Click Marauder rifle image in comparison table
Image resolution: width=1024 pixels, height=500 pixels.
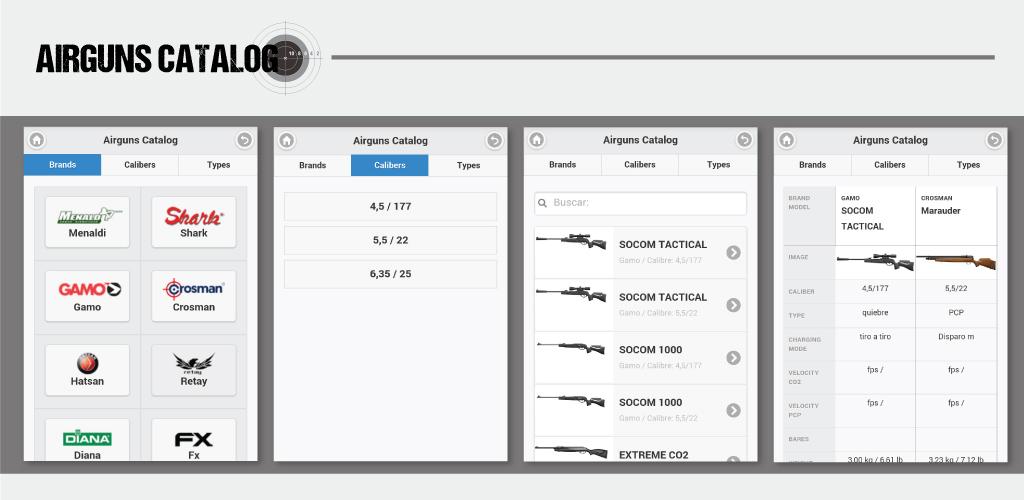click(x=956, y=261)
